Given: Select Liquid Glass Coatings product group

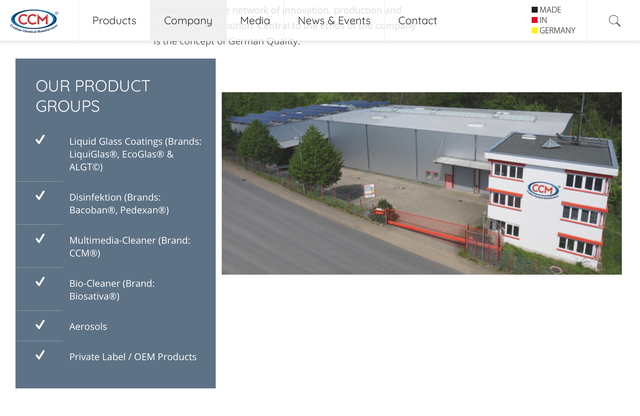Looking at the screenshot, I should tap(136, 154).
